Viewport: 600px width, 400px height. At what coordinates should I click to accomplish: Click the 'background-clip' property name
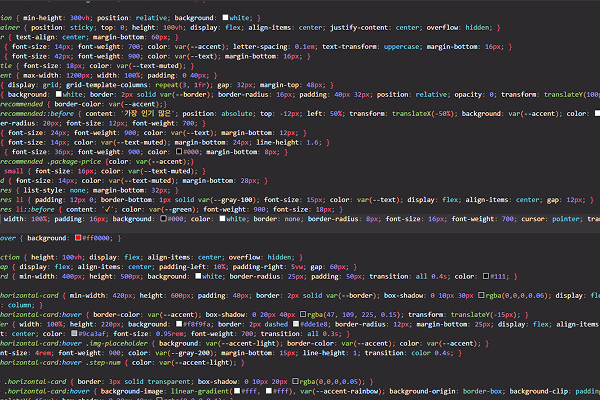[539, 391]
